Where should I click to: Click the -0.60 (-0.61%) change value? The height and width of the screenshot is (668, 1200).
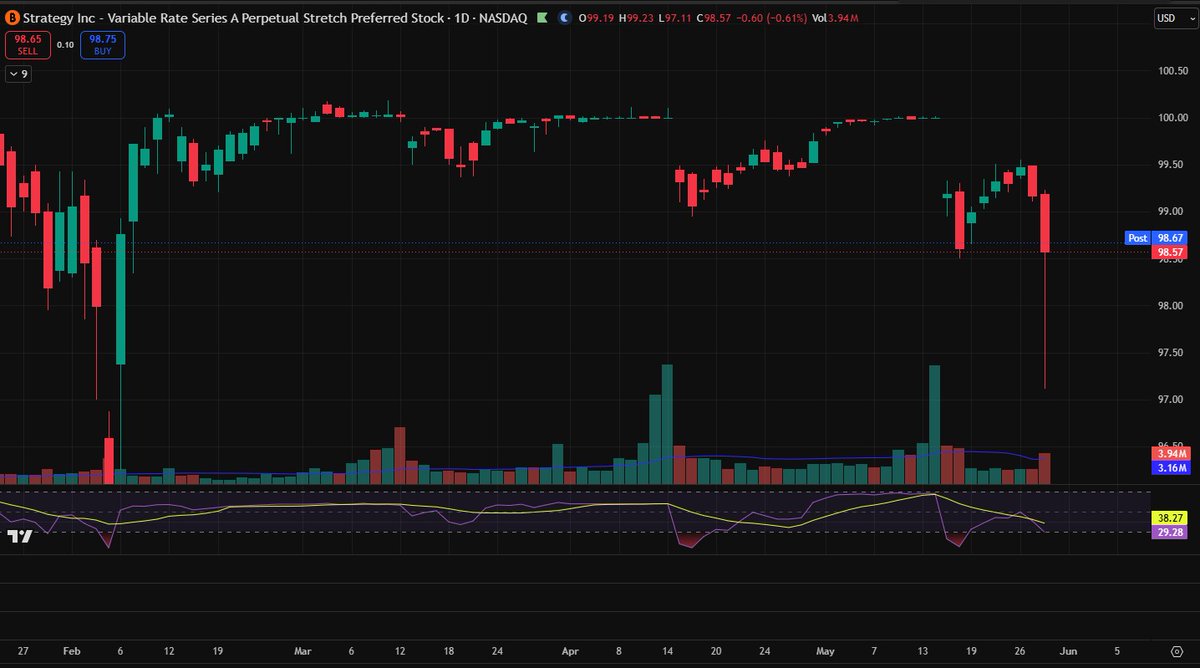[x=771, y=18]
